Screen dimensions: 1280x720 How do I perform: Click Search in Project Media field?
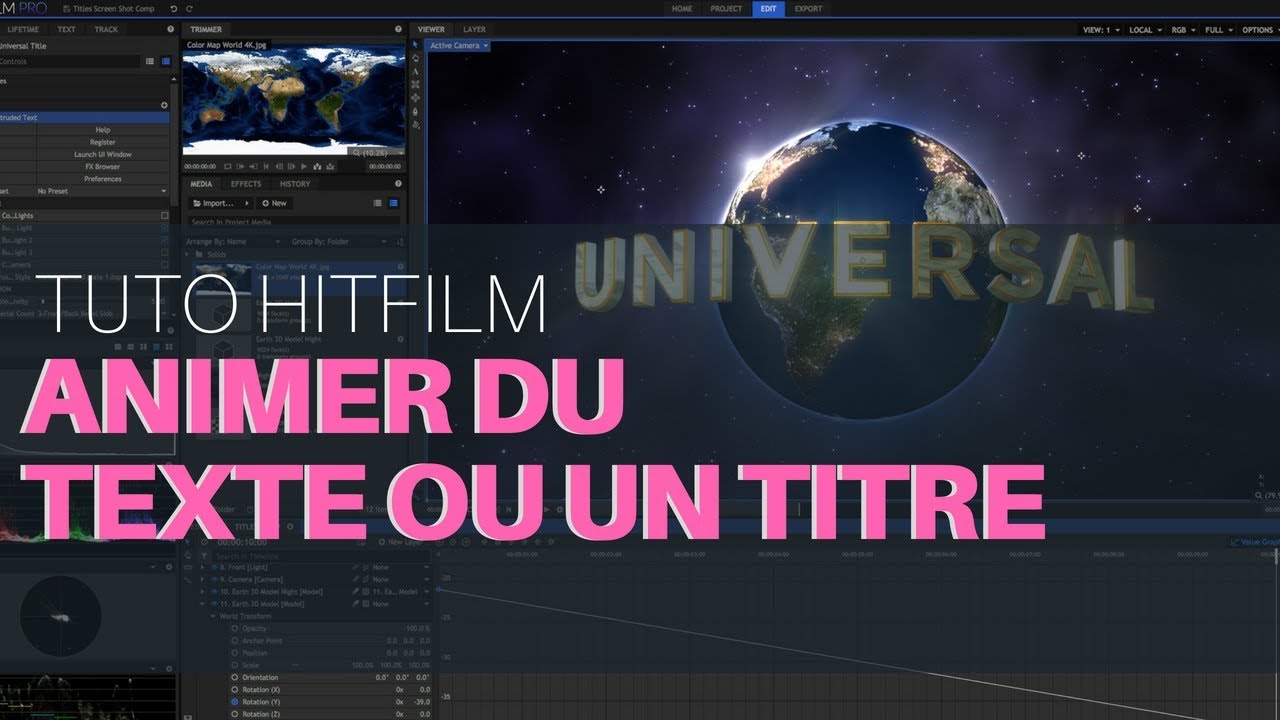coord(294,222)
